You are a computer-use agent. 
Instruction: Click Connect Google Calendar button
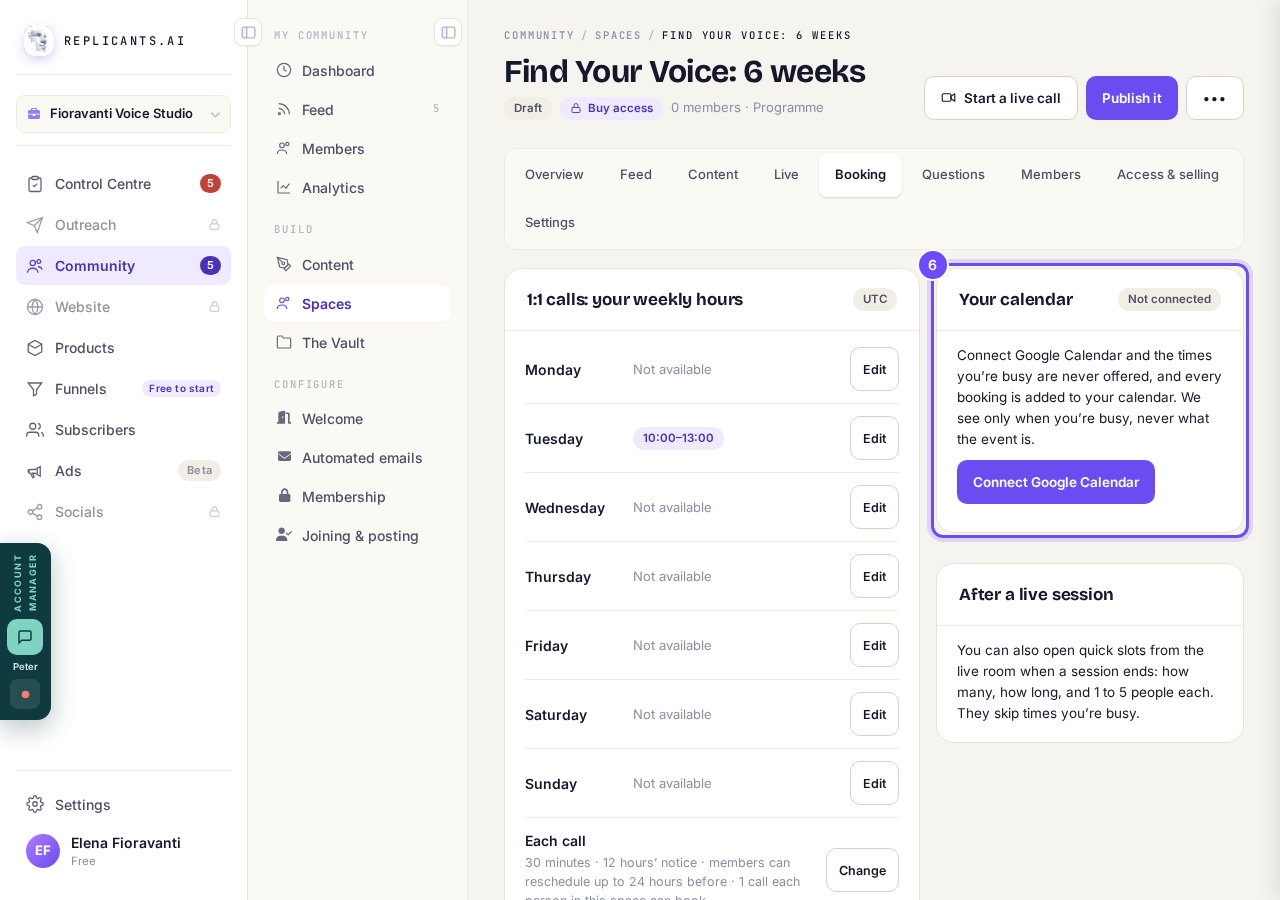coord(1056,482)
